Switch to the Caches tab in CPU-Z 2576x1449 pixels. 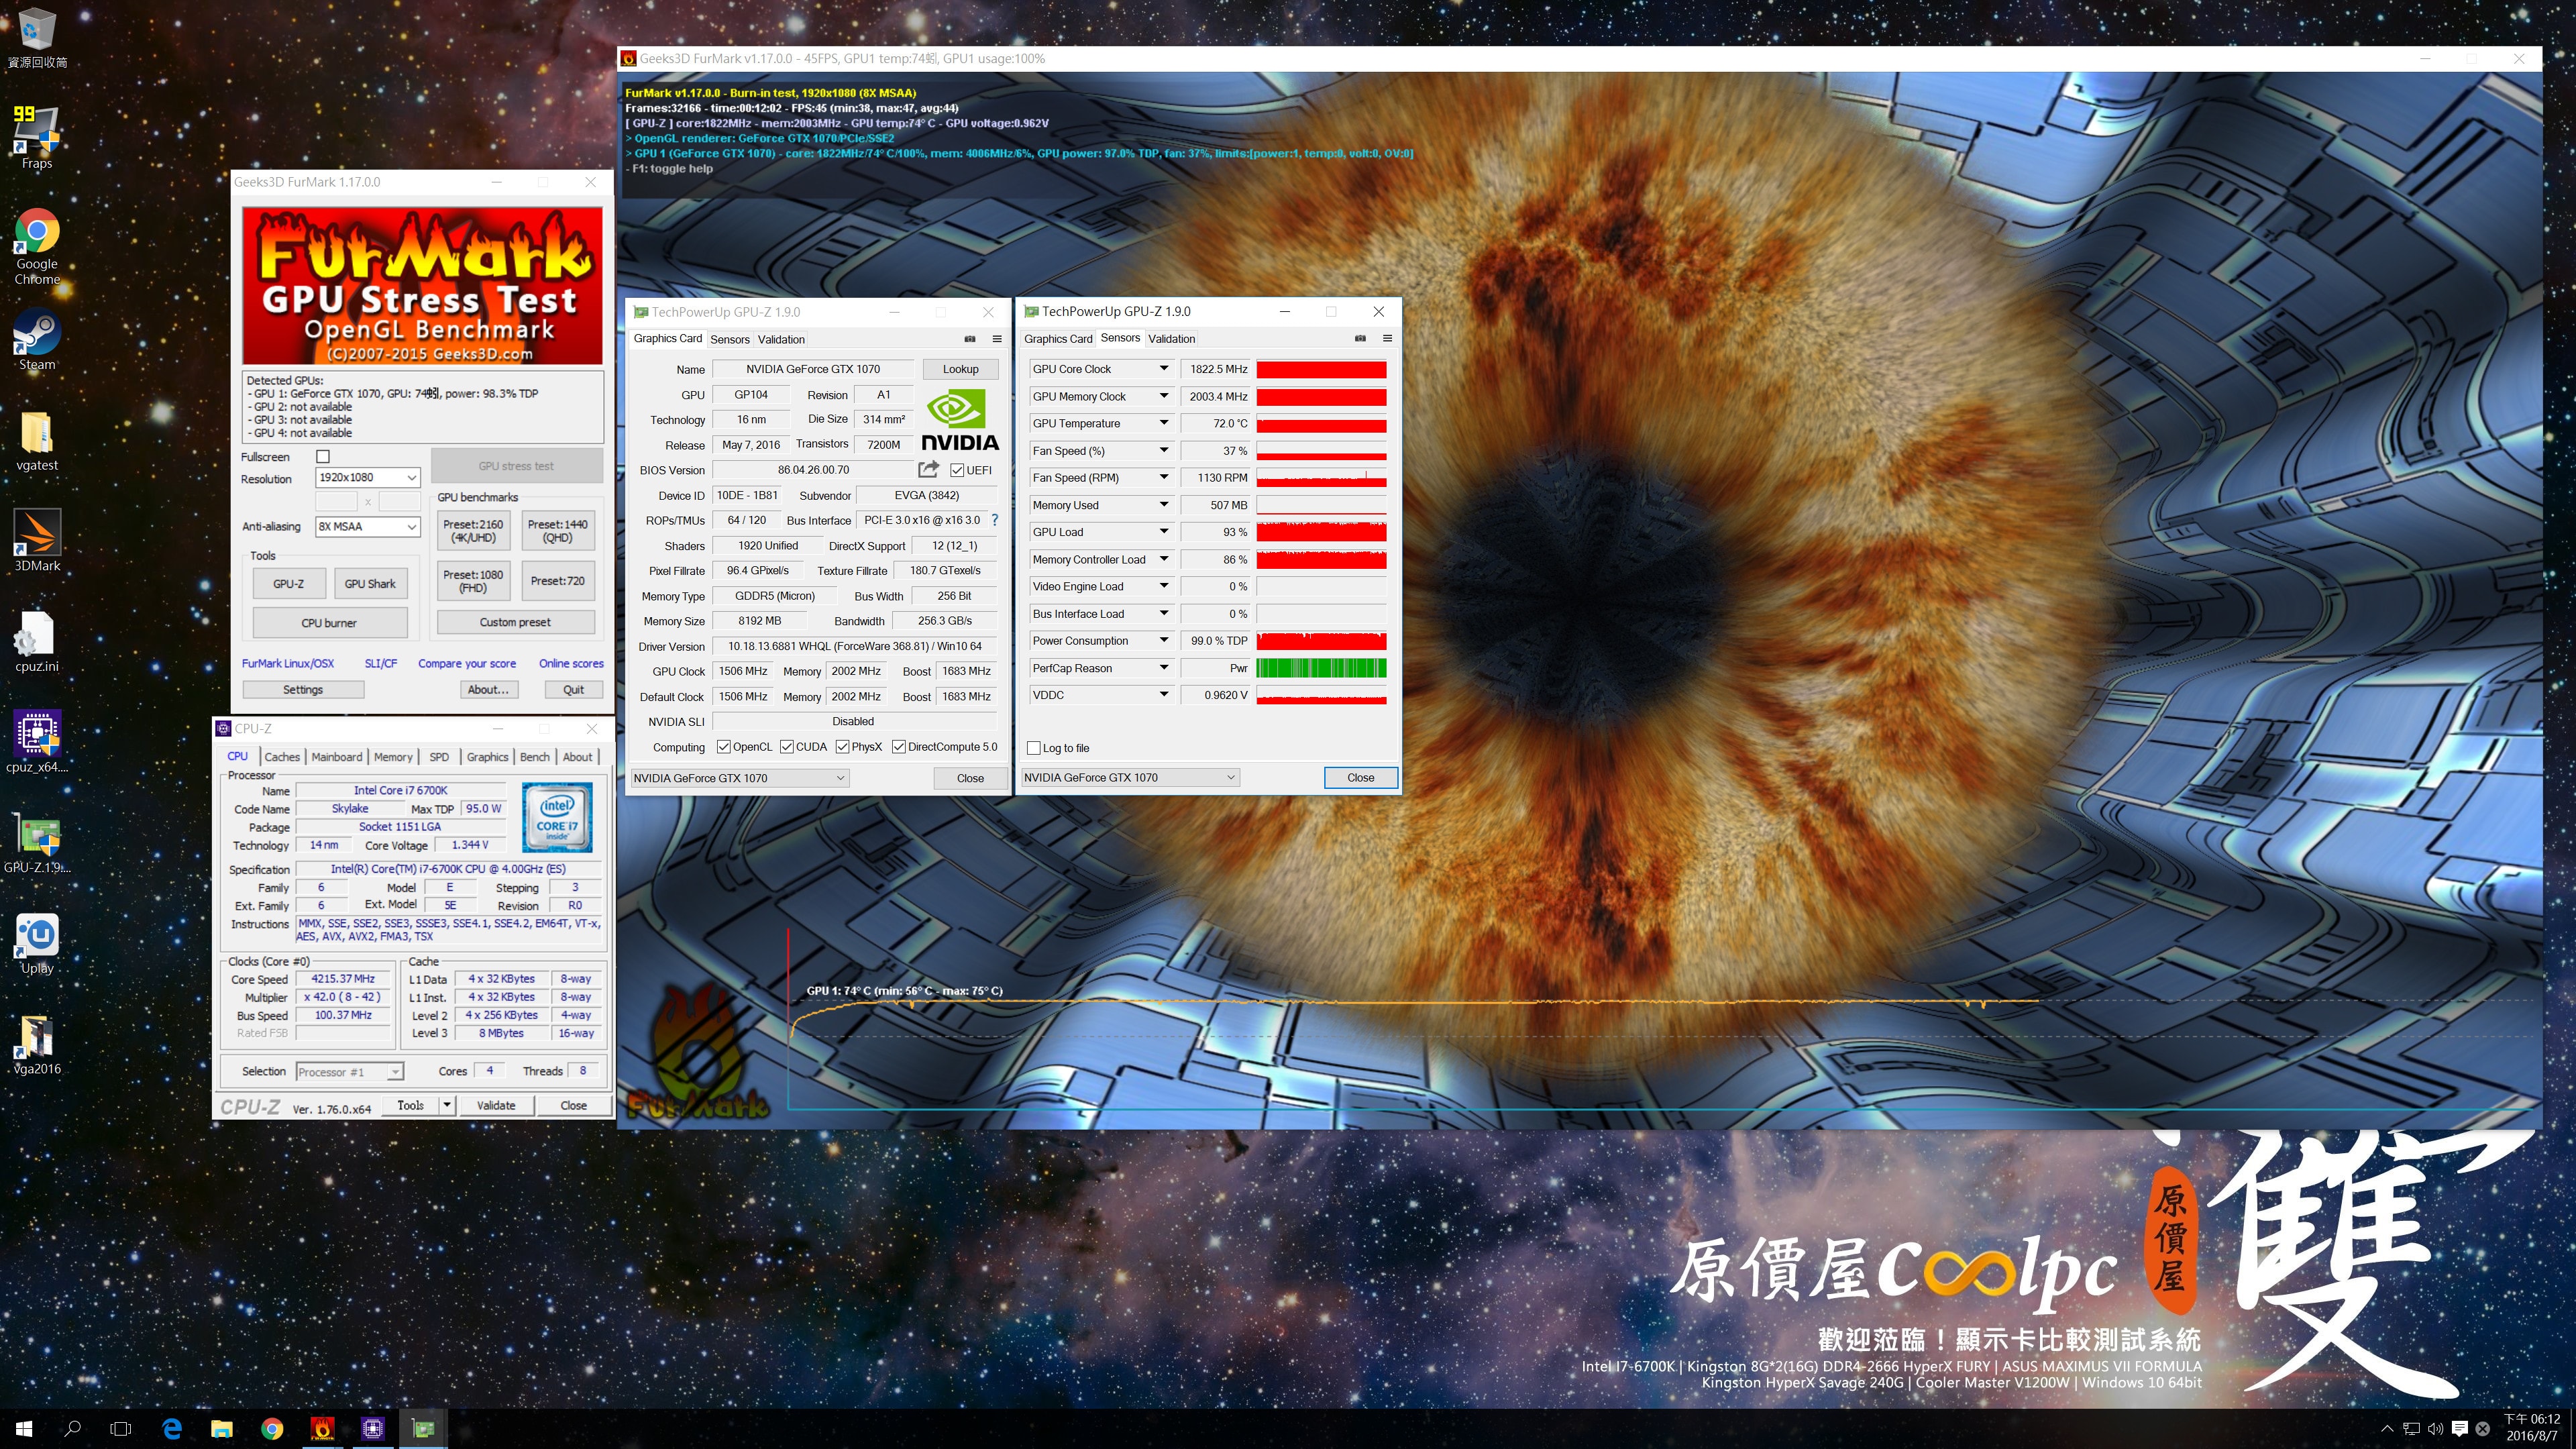coord(282,757)
